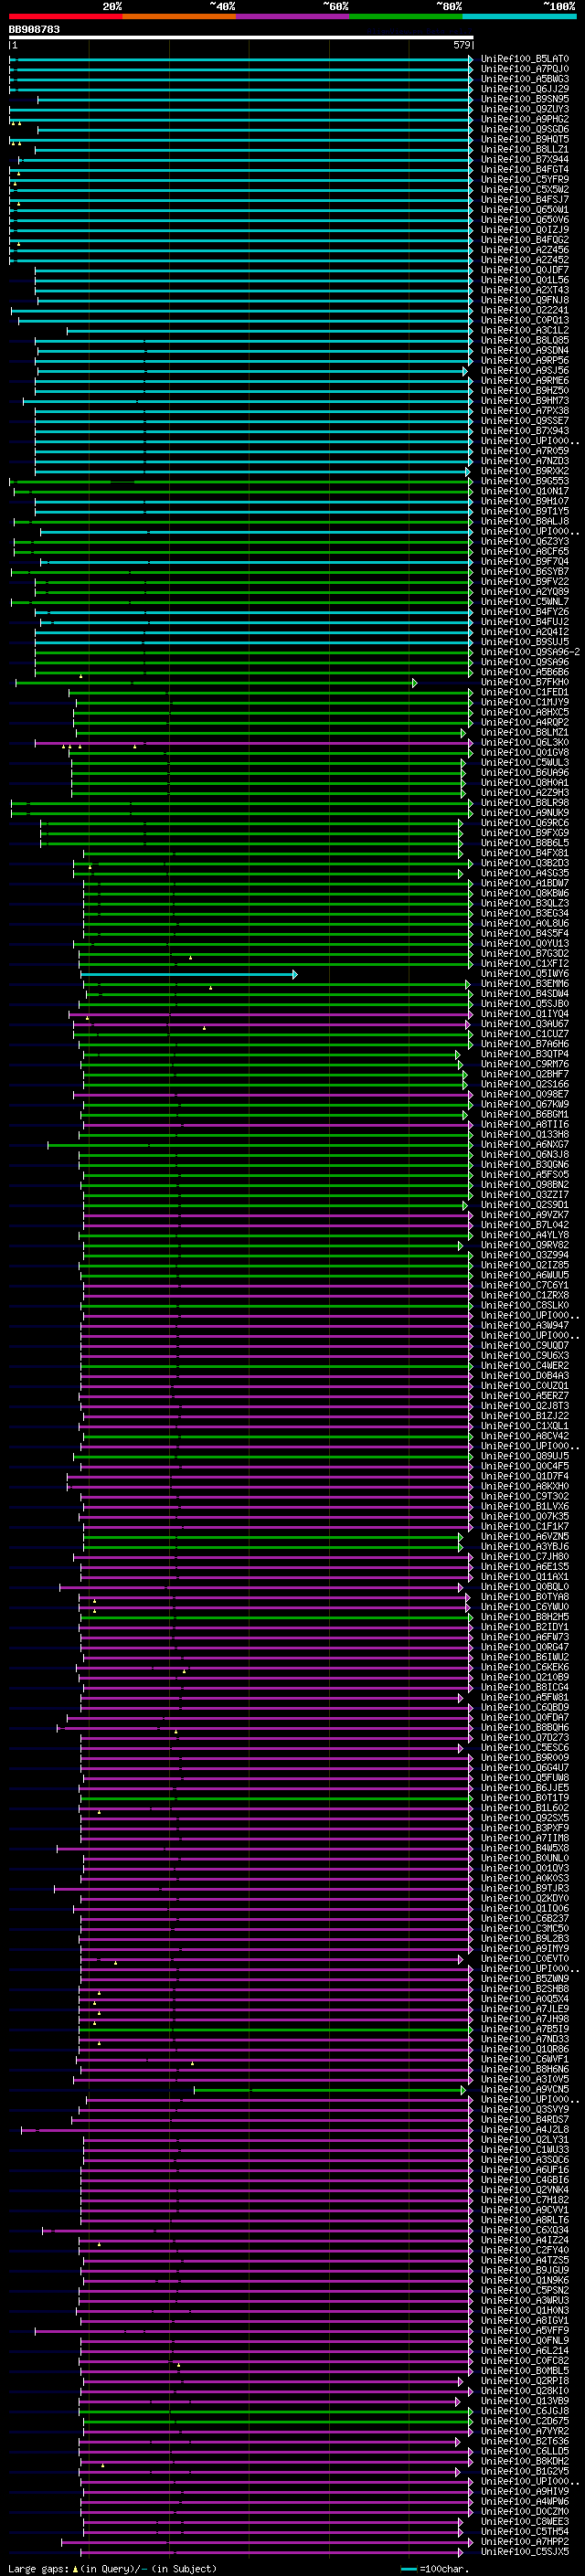Open UniRef100_C0EVT0 hit
The image size is (585, 2576).
point(525,1960)
